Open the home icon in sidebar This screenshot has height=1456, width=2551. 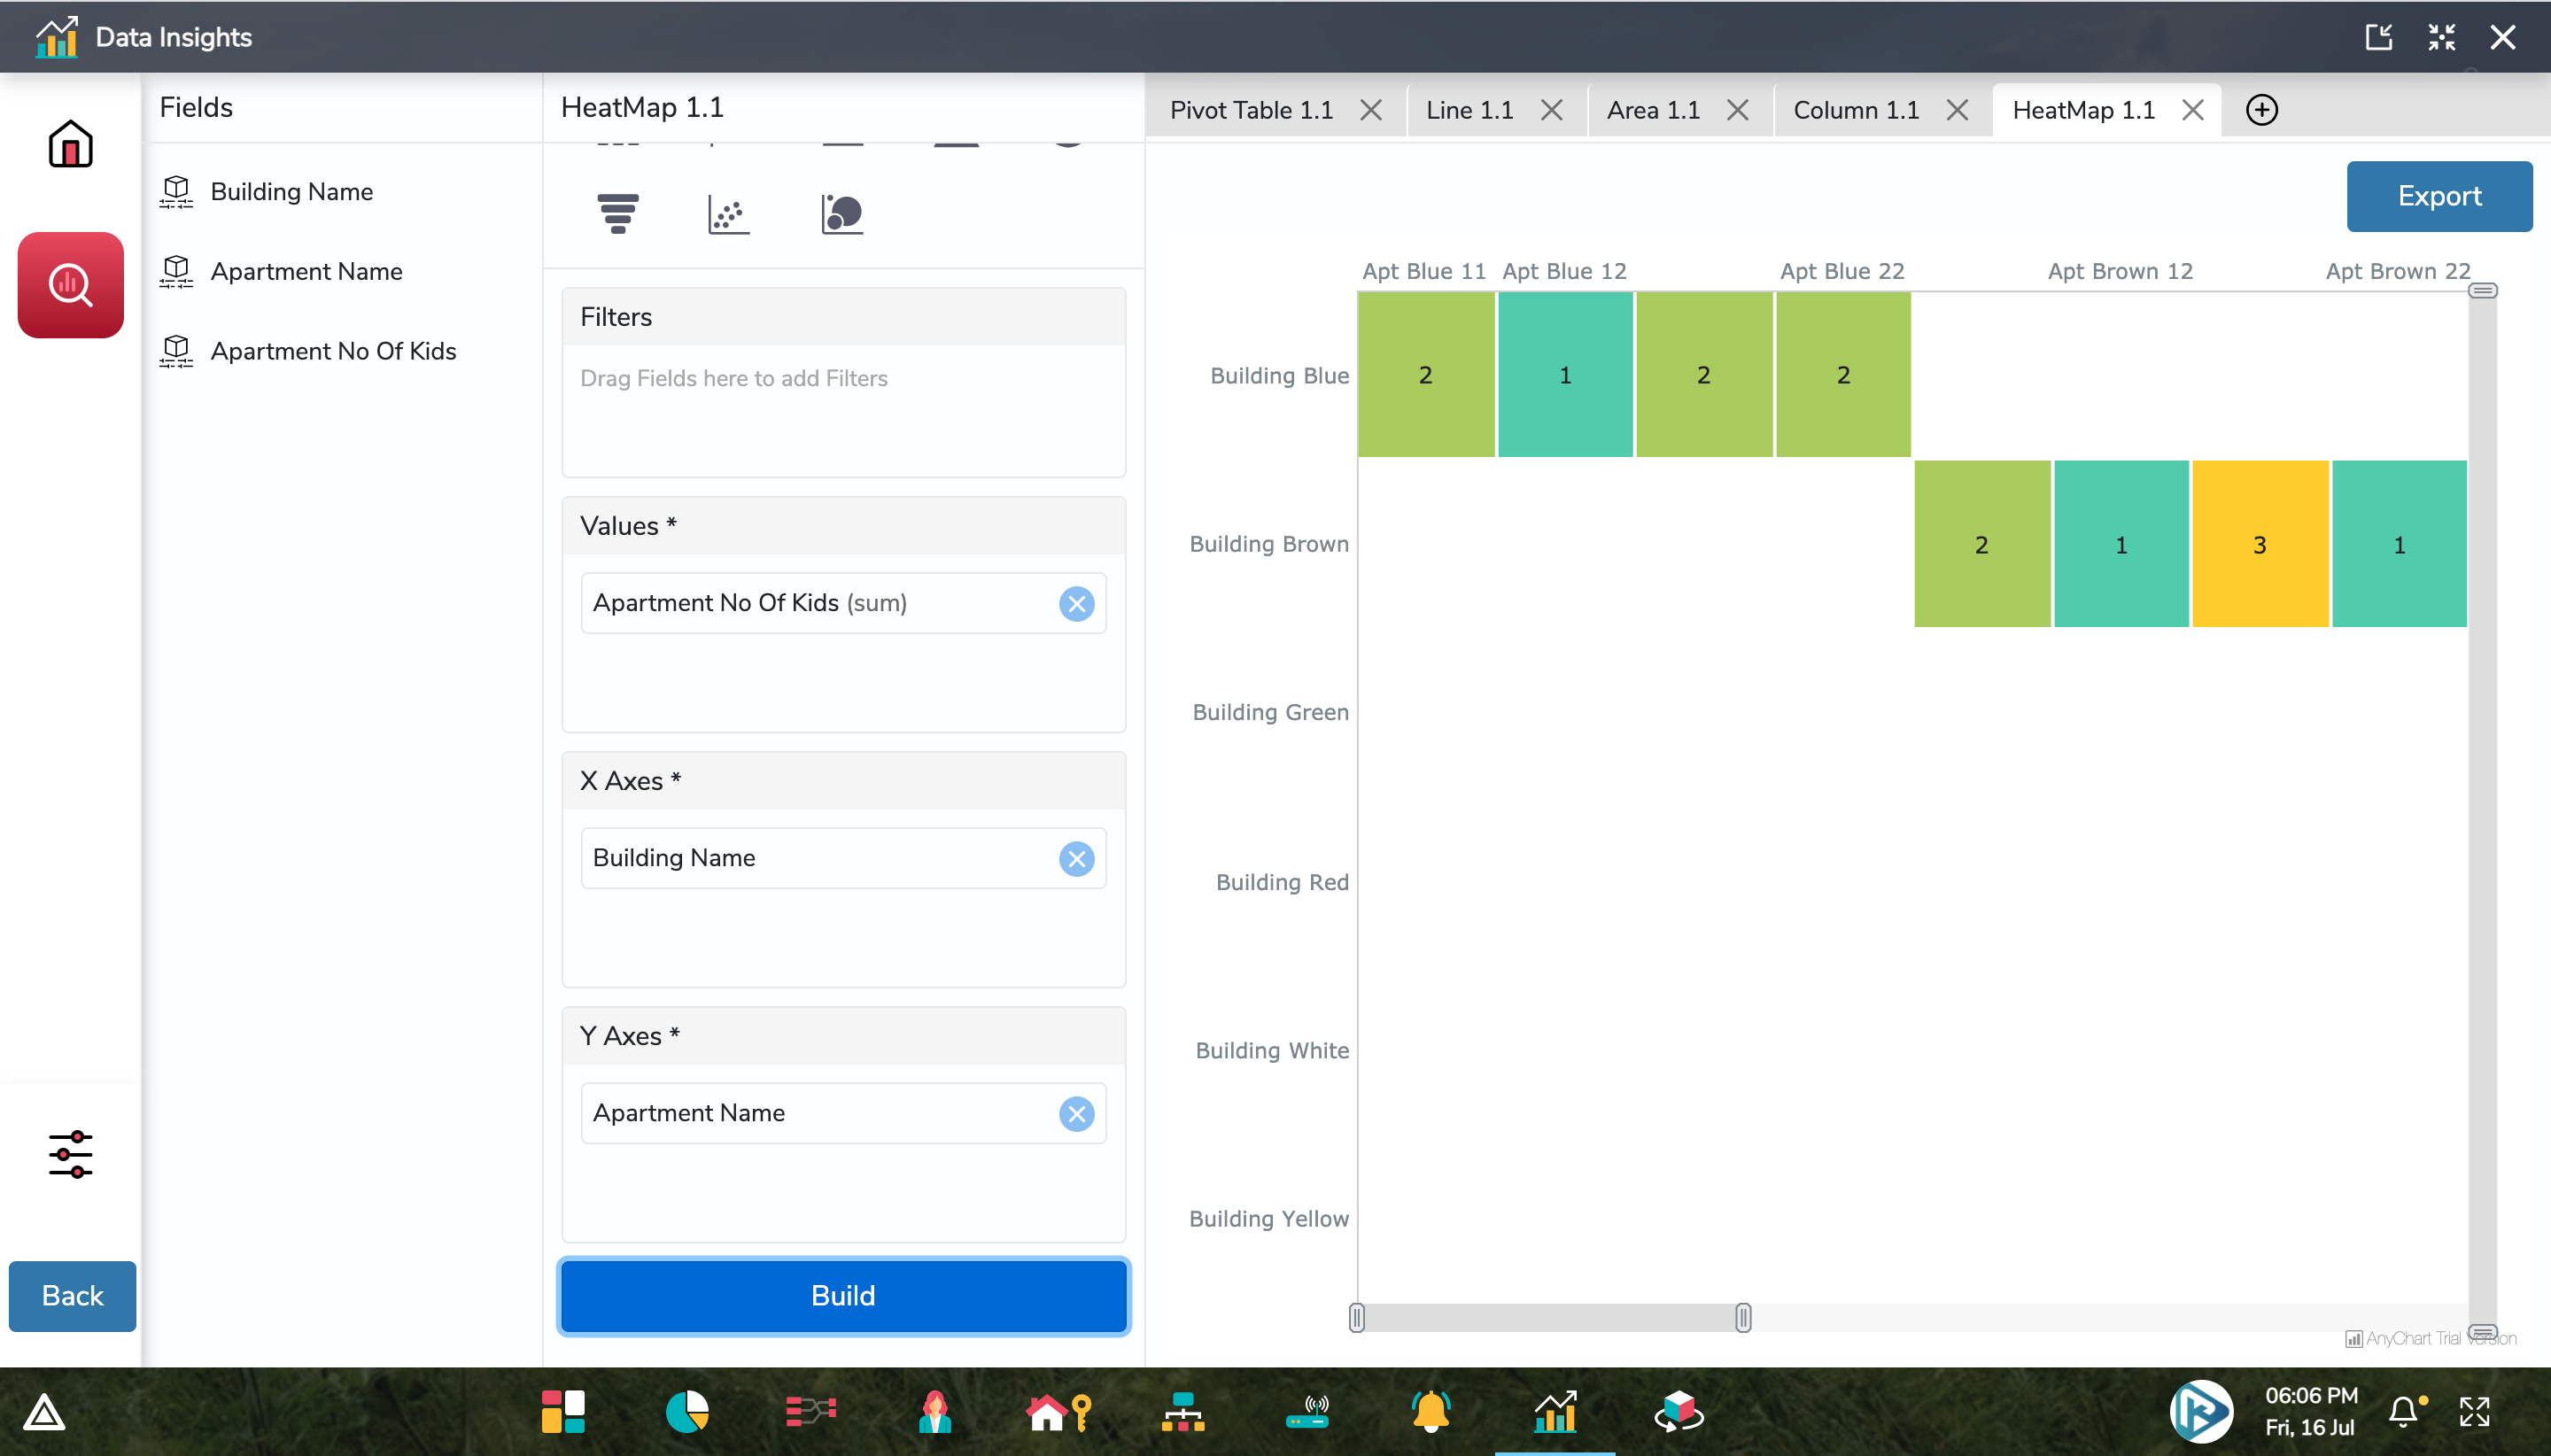point(70,144)
